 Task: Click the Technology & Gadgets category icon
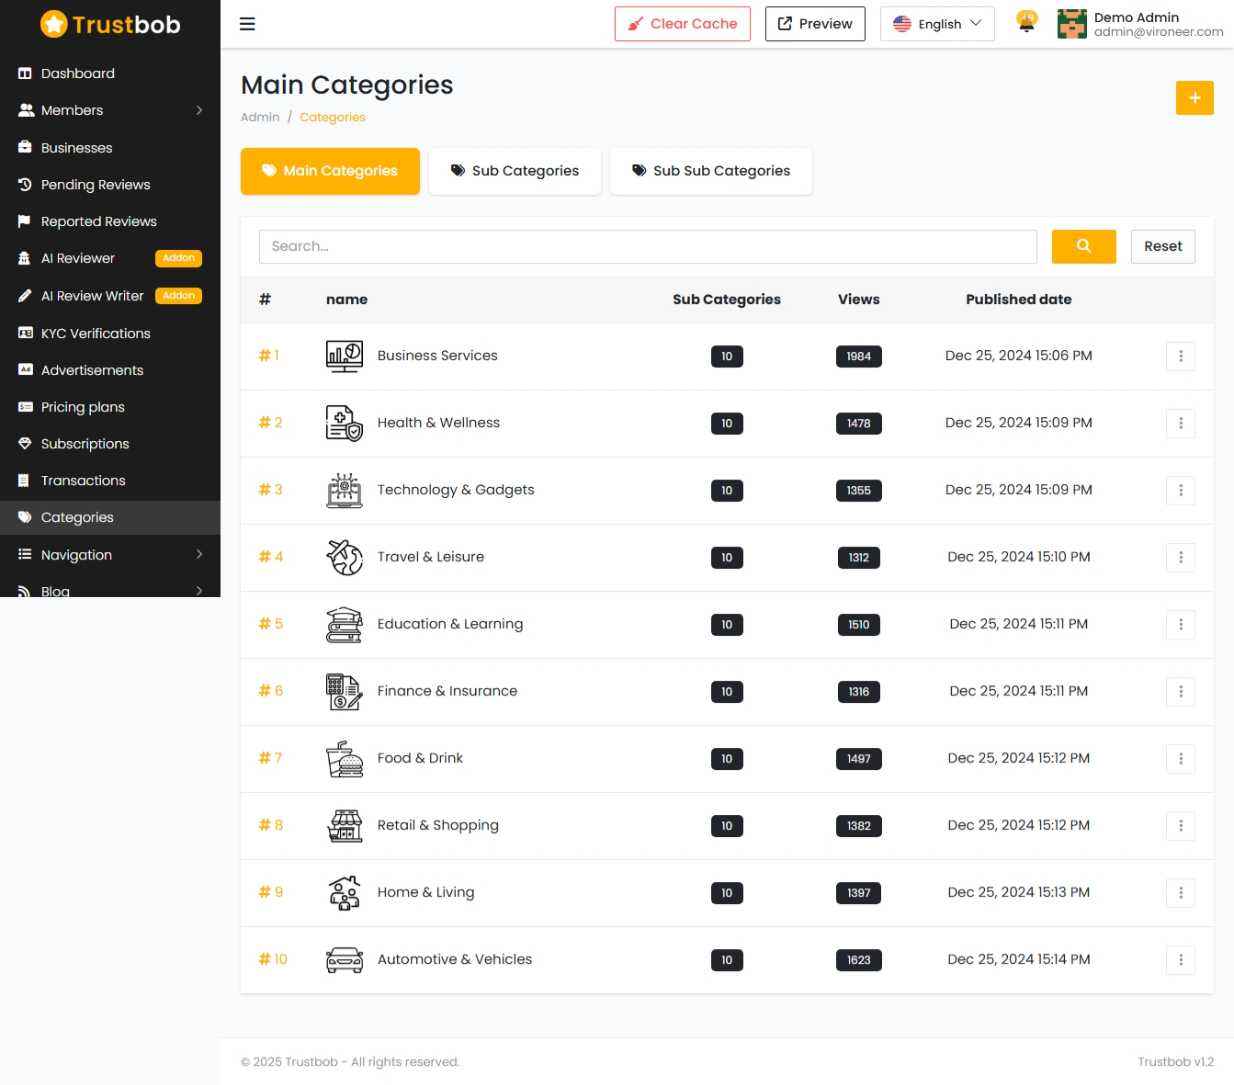click(x=344, y=490)
